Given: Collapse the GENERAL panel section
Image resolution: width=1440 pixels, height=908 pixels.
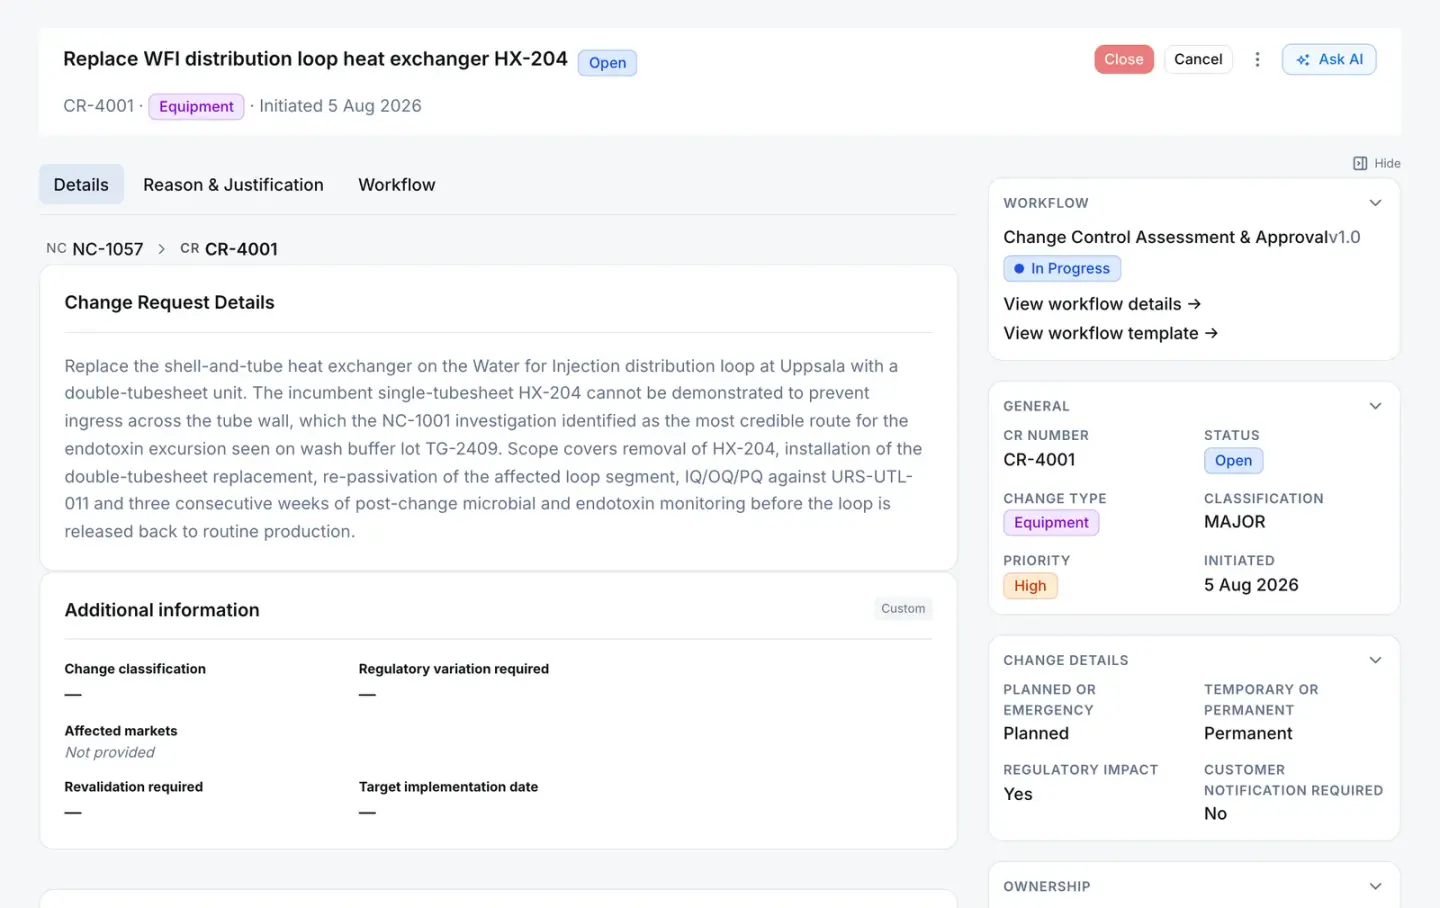Looking at the screenshot, I should 1375,406.
